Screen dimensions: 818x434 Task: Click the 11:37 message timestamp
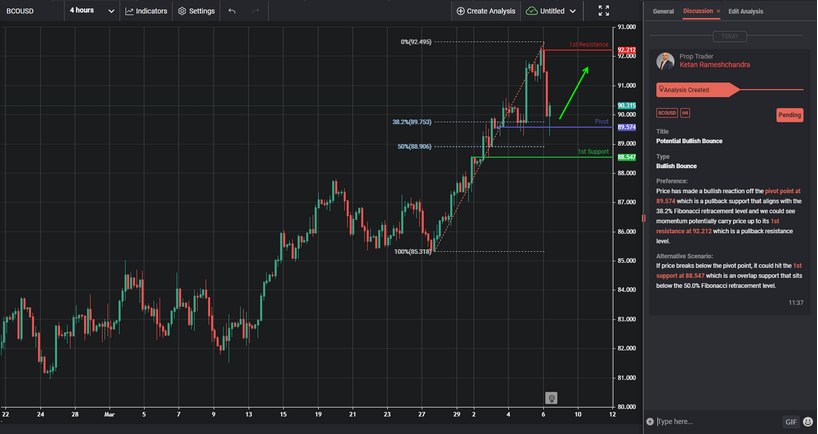point(796,303)
